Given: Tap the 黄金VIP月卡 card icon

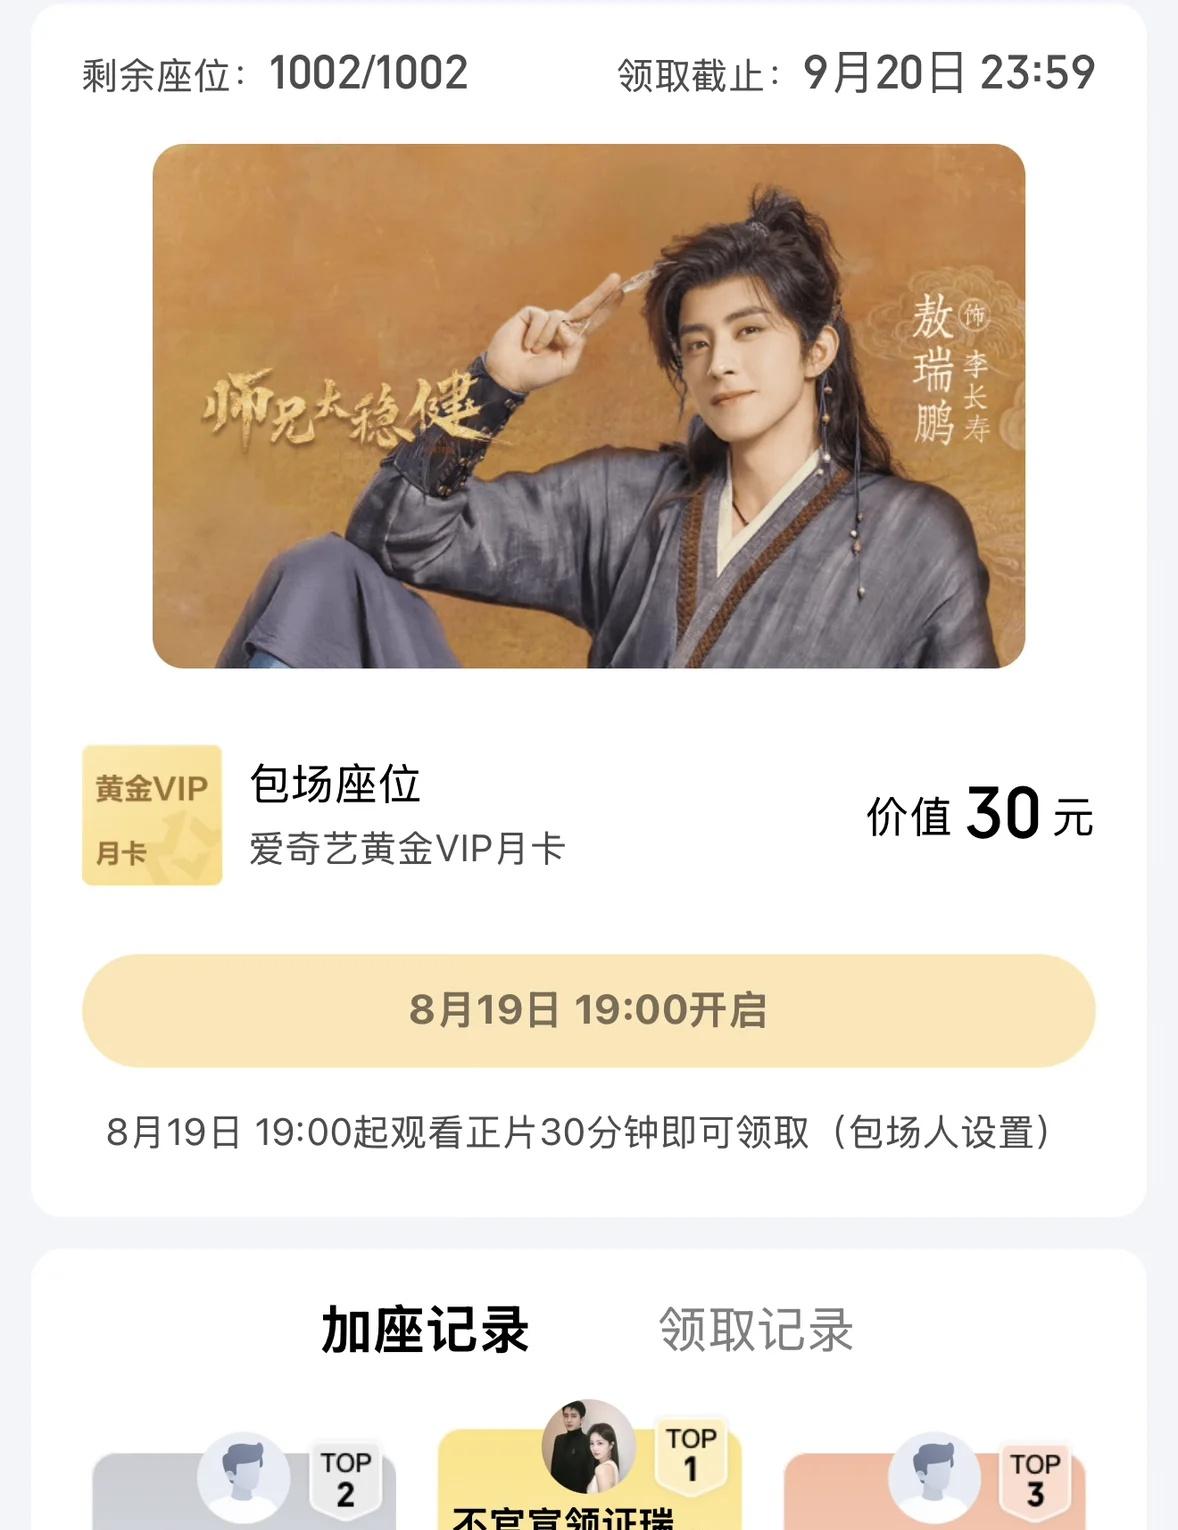Looking at the screenshot, I should (152, 815).
